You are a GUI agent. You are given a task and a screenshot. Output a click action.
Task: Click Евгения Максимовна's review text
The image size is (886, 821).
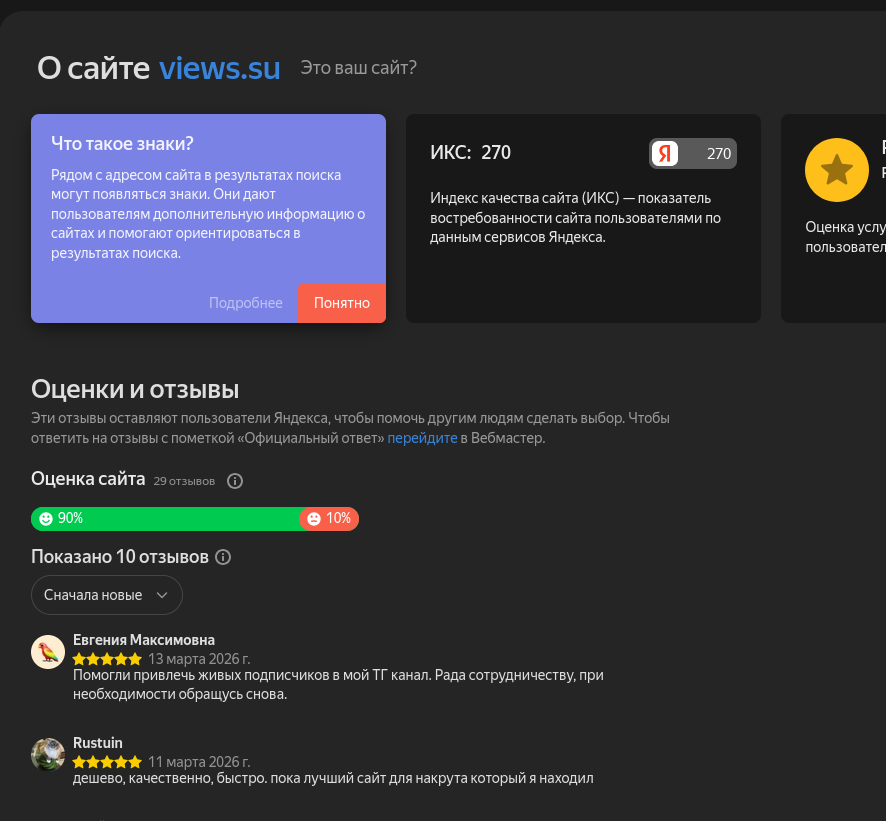338,684
